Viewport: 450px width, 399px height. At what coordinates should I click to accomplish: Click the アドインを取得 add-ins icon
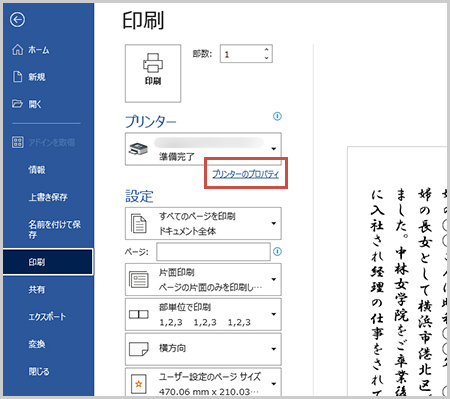[x=18, y=142]
